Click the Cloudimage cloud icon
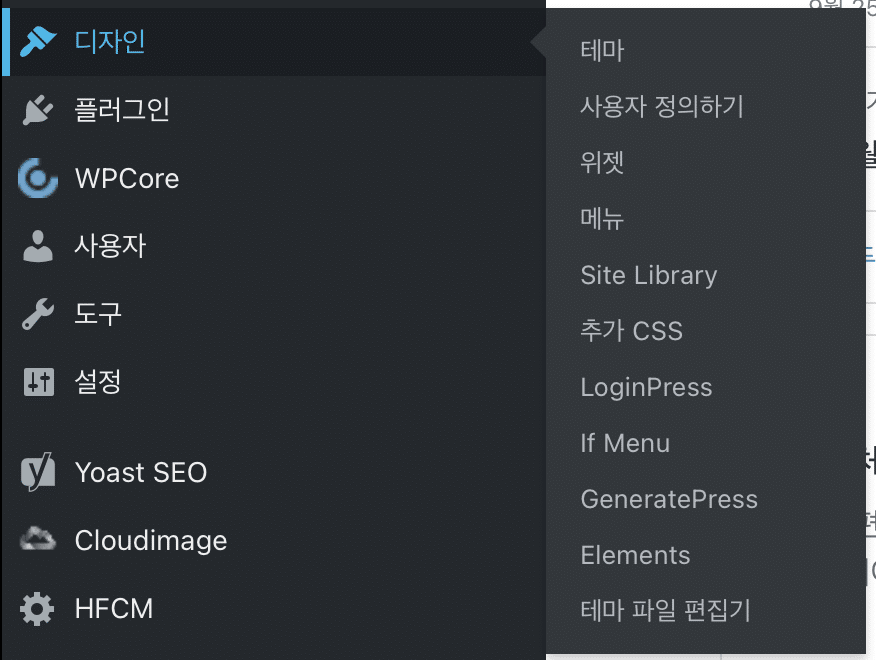876x660 pixels. (38, 539)
